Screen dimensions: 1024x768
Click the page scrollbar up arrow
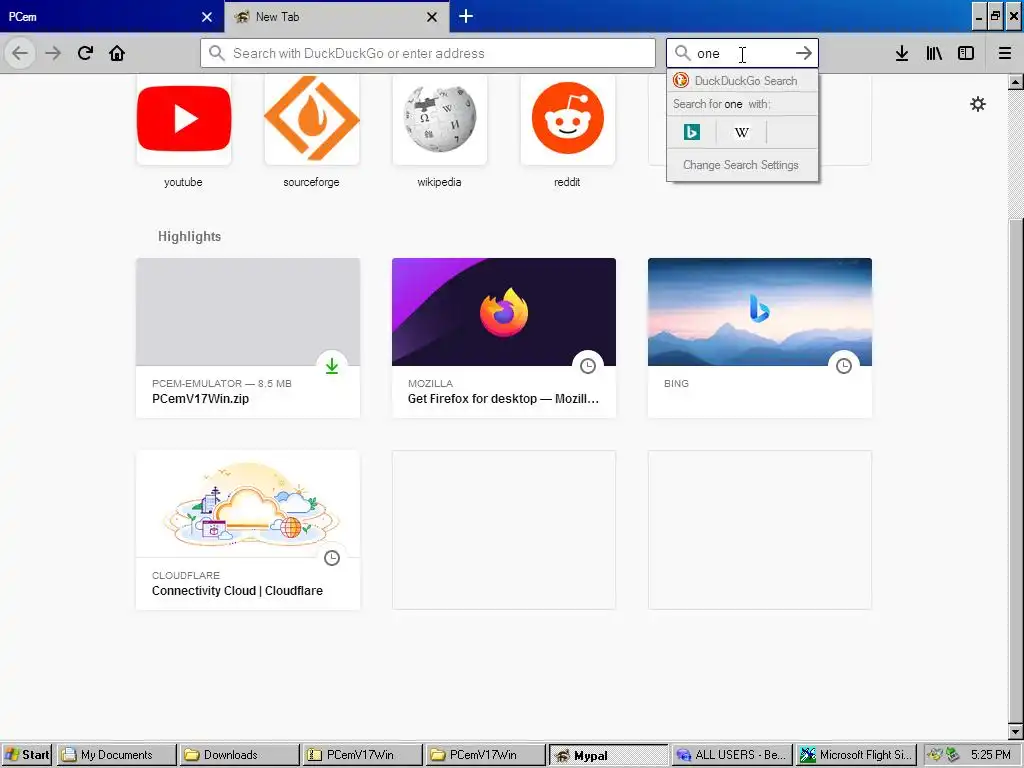point(1016,82)
